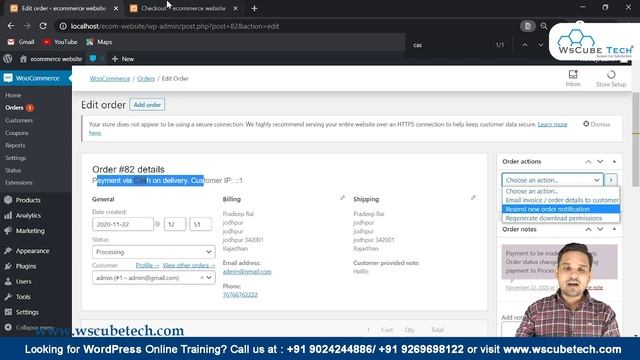Viewport: 640px width, 360px height.
Task: Click the find-in-page search field
Action: pos(449,45)
